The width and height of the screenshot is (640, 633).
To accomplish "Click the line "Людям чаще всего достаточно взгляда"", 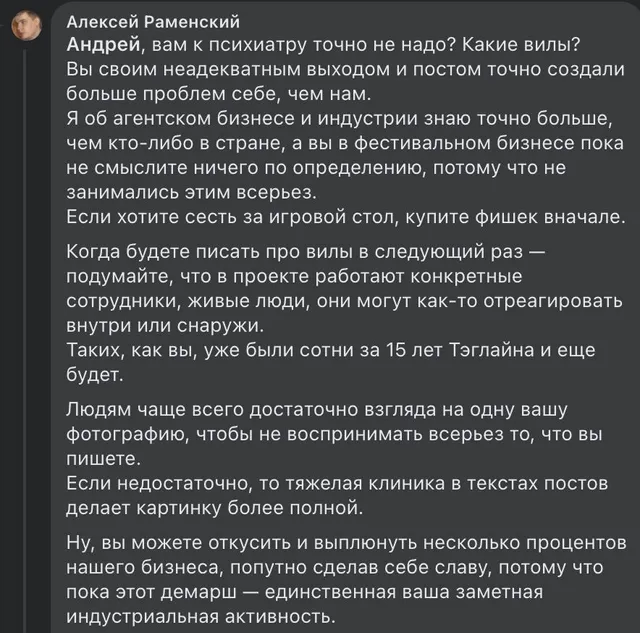I will [x=317, y=410].
